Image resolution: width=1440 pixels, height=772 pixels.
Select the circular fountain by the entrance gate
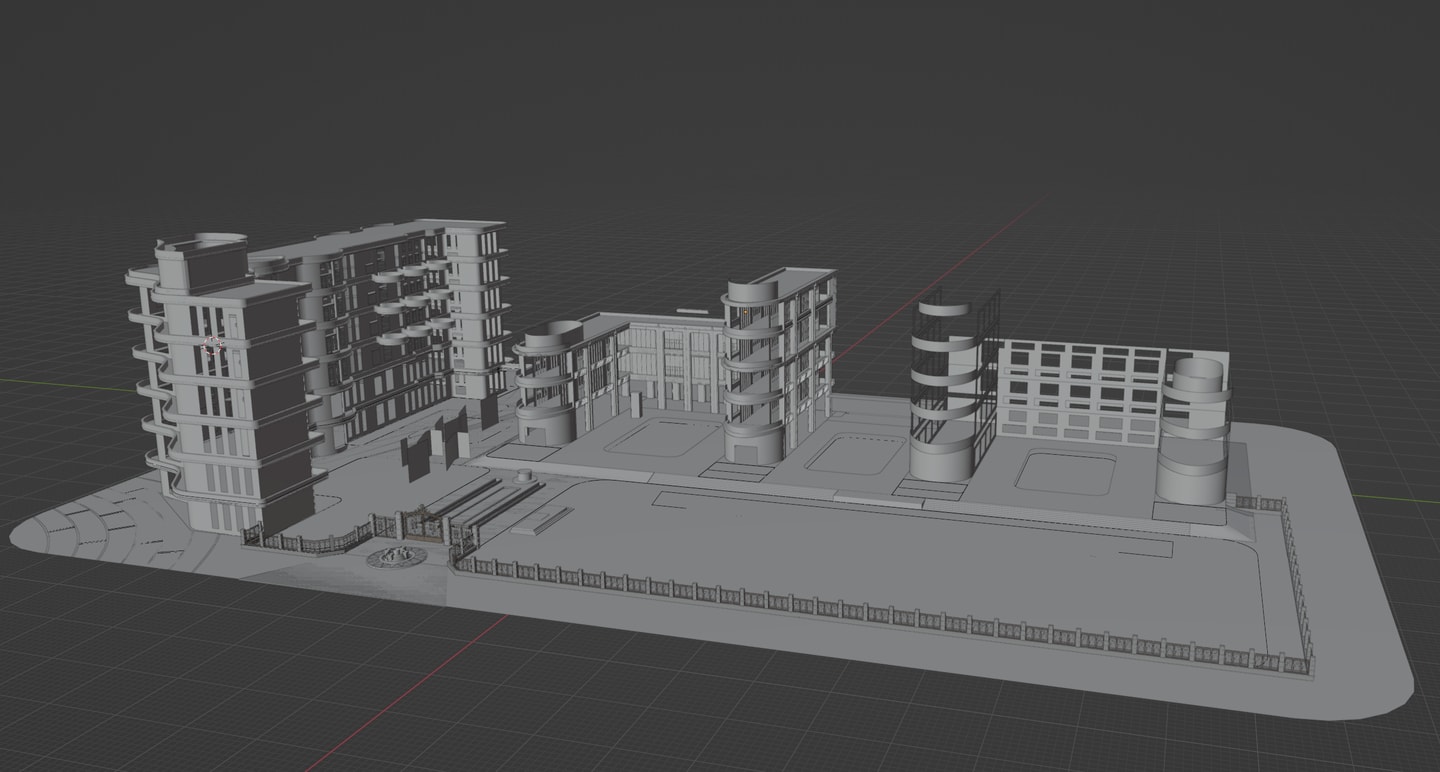pos(398,556)
